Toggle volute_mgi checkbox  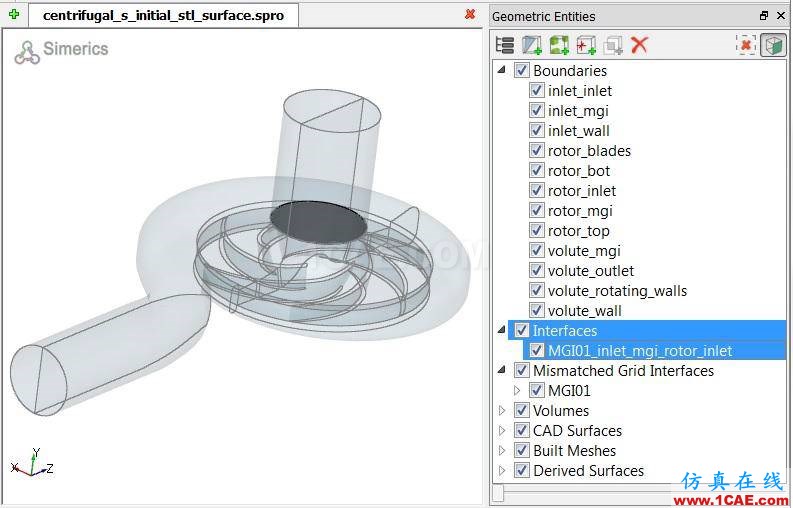pos(537,250)
